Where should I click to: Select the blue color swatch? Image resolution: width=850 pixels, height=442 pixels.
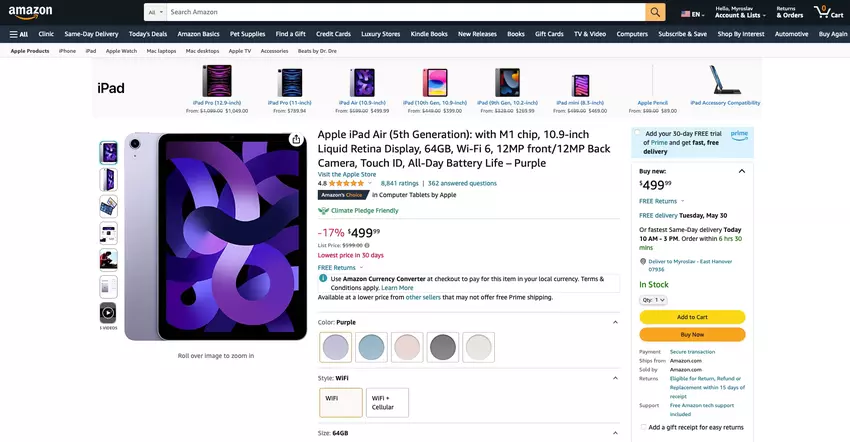pos(371,347)
